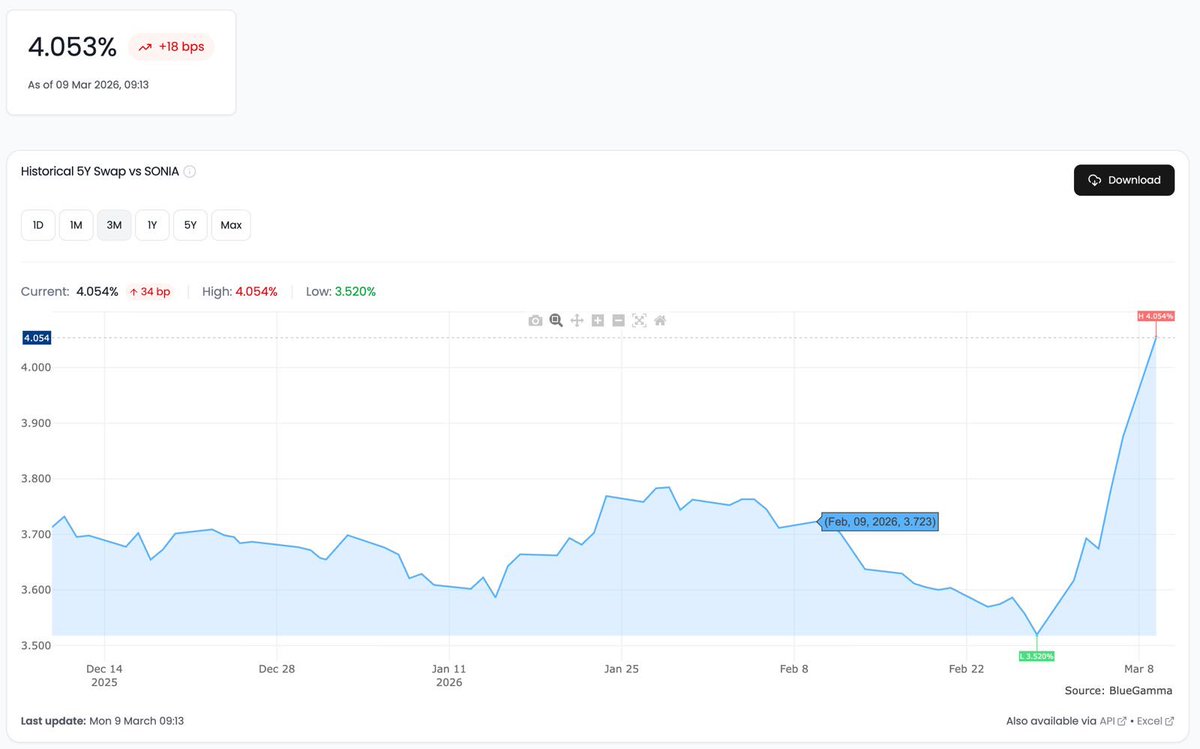The height and width of the screenshot is (749, 1200).
Task: Click the Download button
Action: coord(1124,180)
